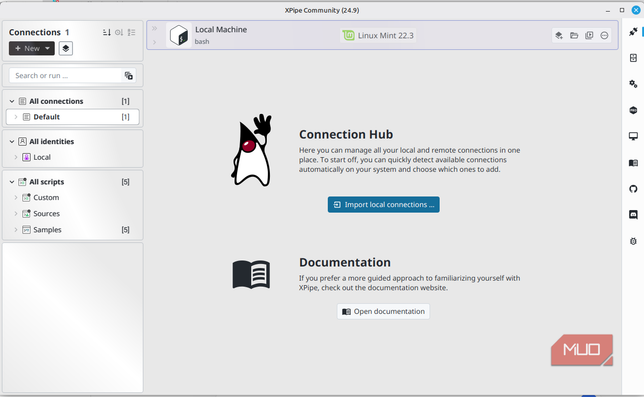
Task: Click the circled minus more icon on Local Machine
Action: [604, 35]
